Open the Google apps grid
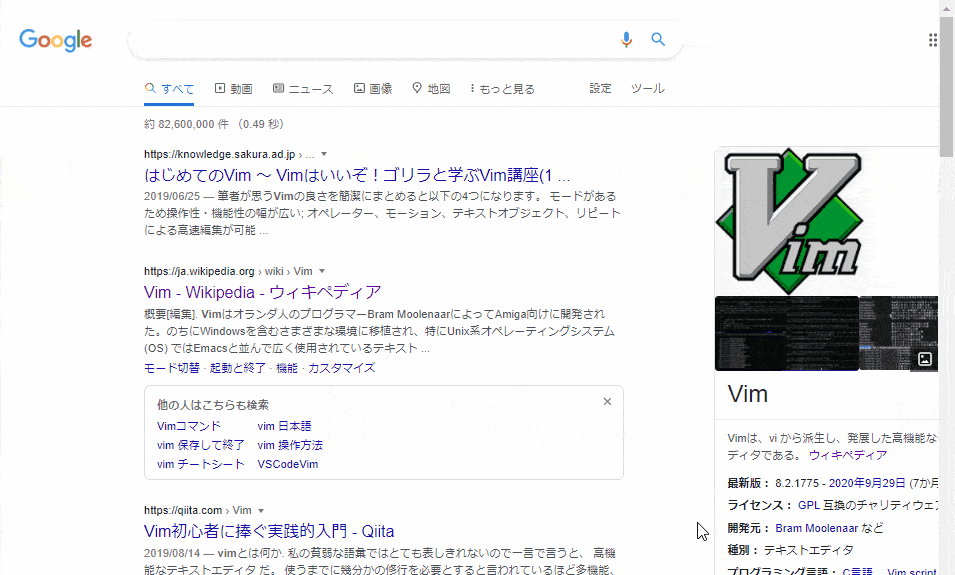Image resolution: width=955 pixels, height=575 pixels. (932, 40)
